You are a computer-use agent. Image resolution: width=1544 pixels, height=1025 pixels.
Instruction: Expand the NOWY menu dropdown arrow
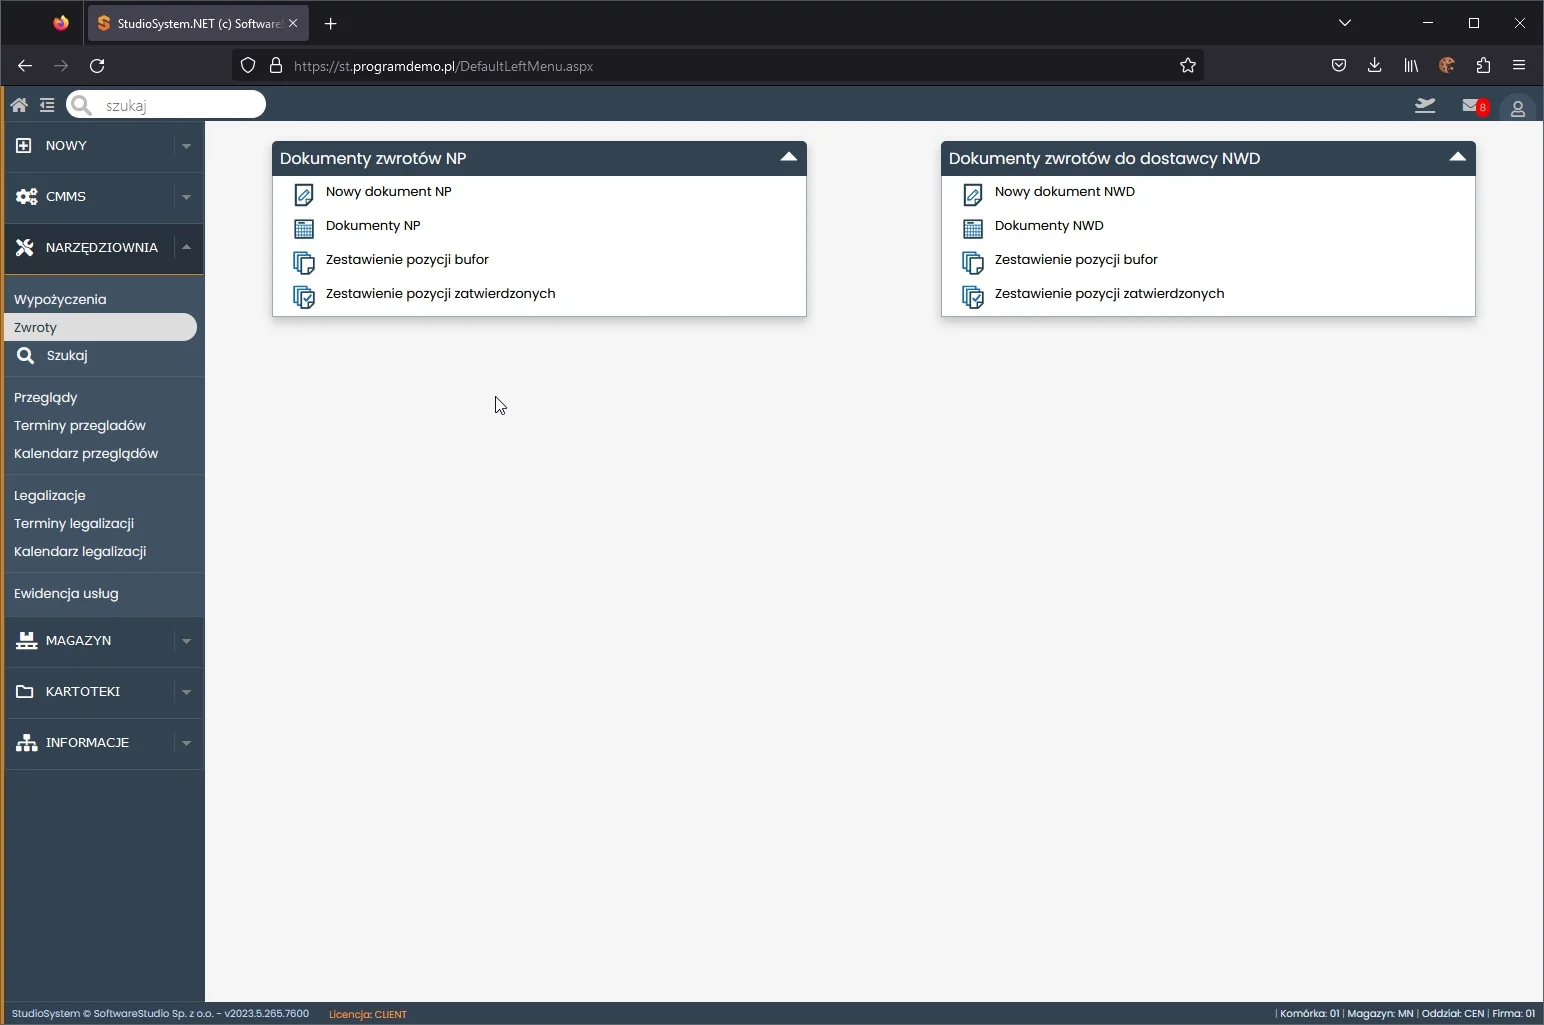pos(186,146)
